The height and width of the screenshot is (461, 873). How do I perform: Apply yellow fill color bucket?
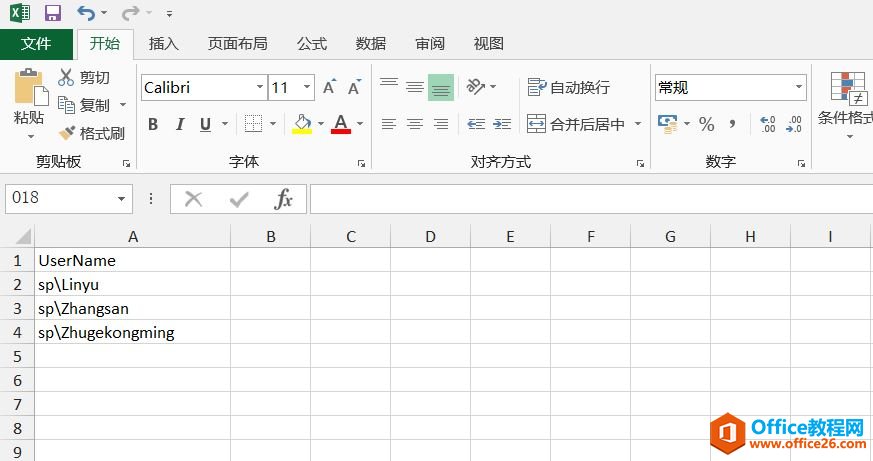click(302, 124)
